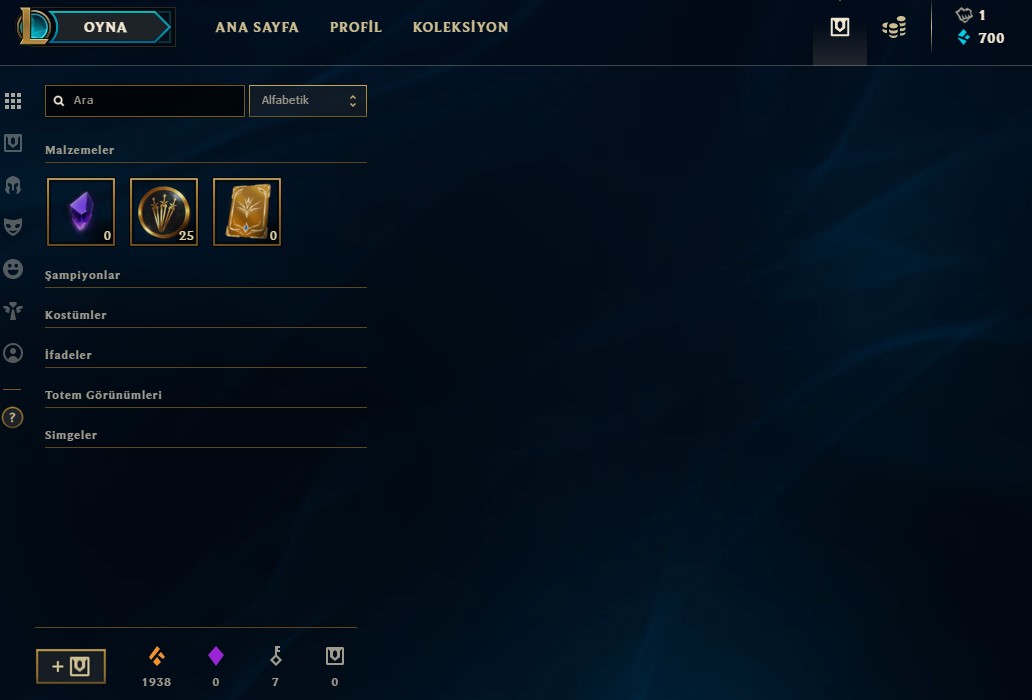Filter loot by ward skins icon
This screenshot has height=700, width=1032.
(x=13, y=311)
